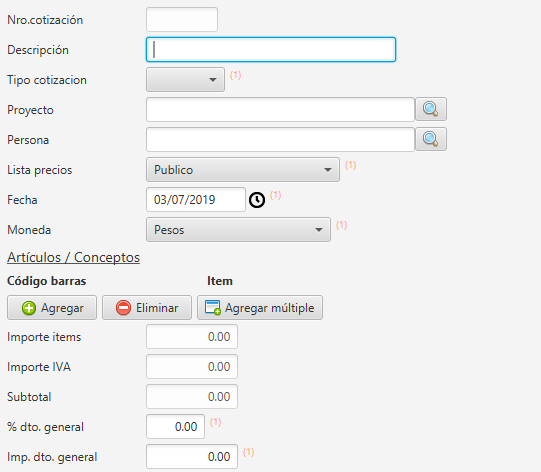Click the Fecha date field 03/07/2019

(196, 200)
